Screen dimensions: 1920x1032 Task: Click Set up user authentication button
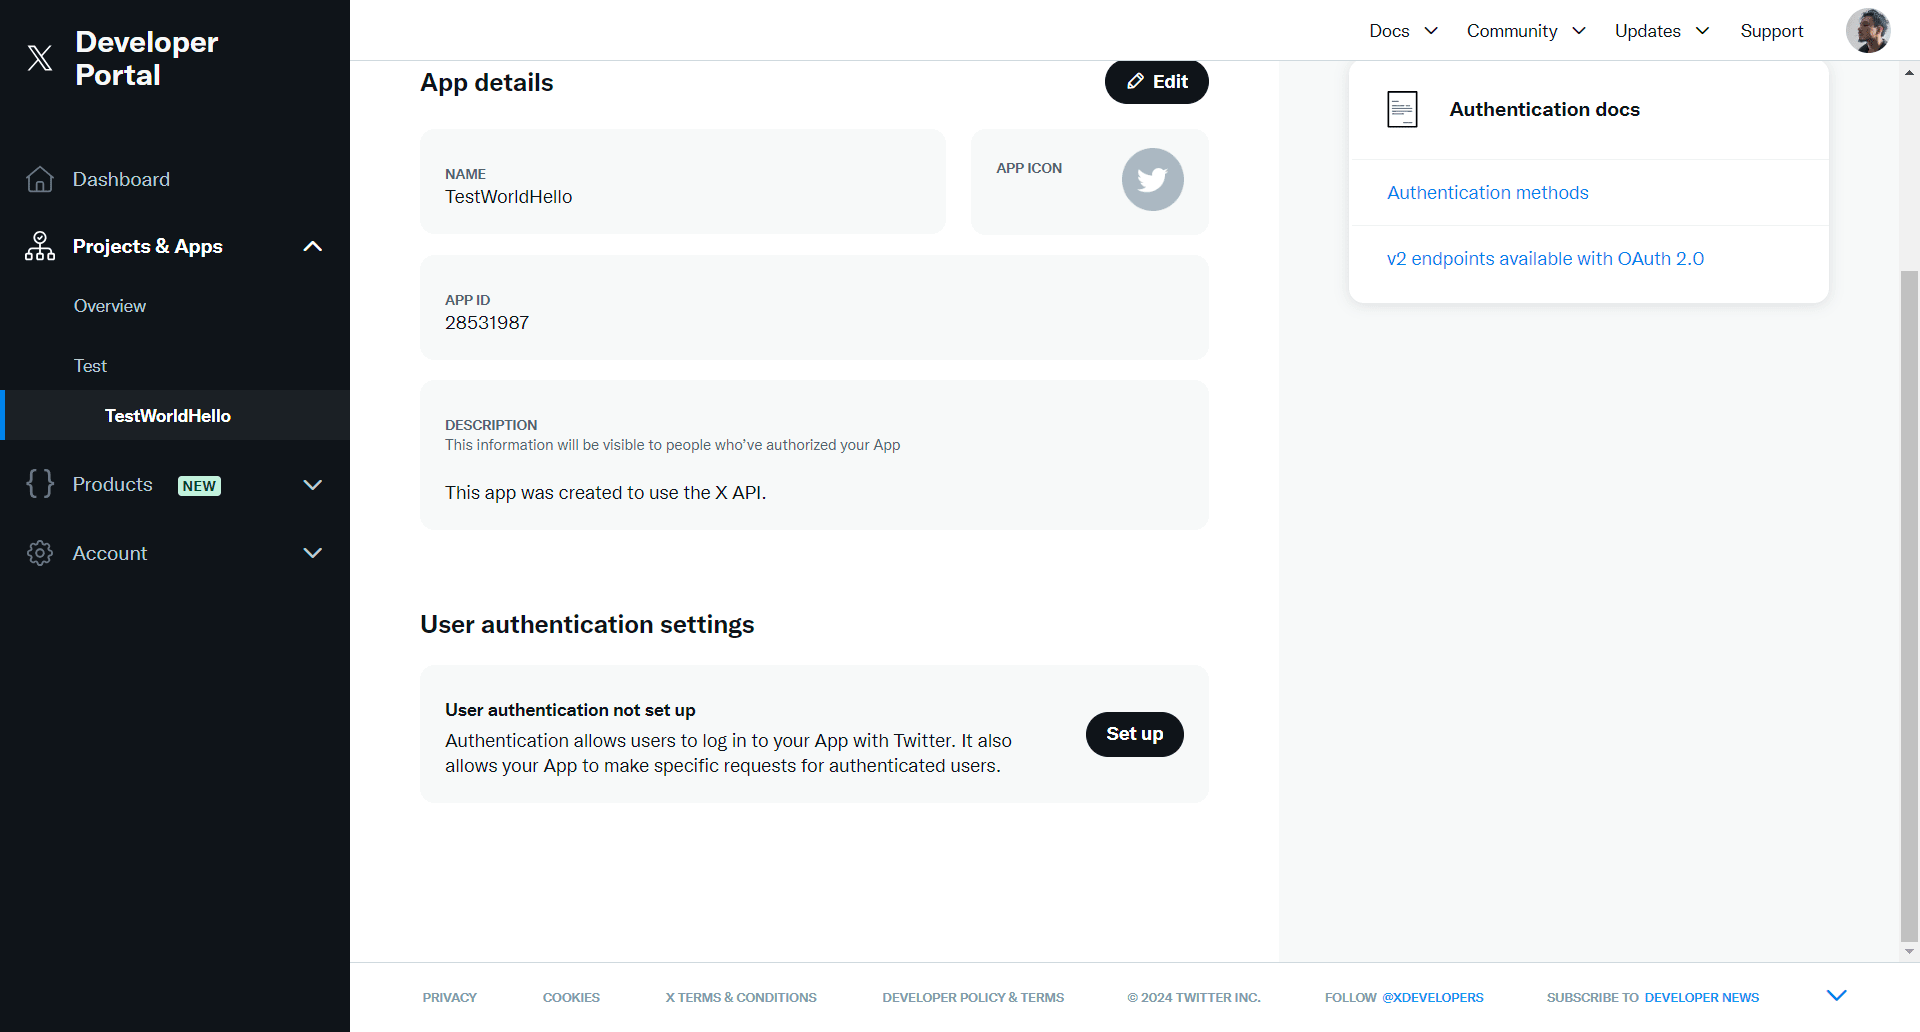[1134, 734]
